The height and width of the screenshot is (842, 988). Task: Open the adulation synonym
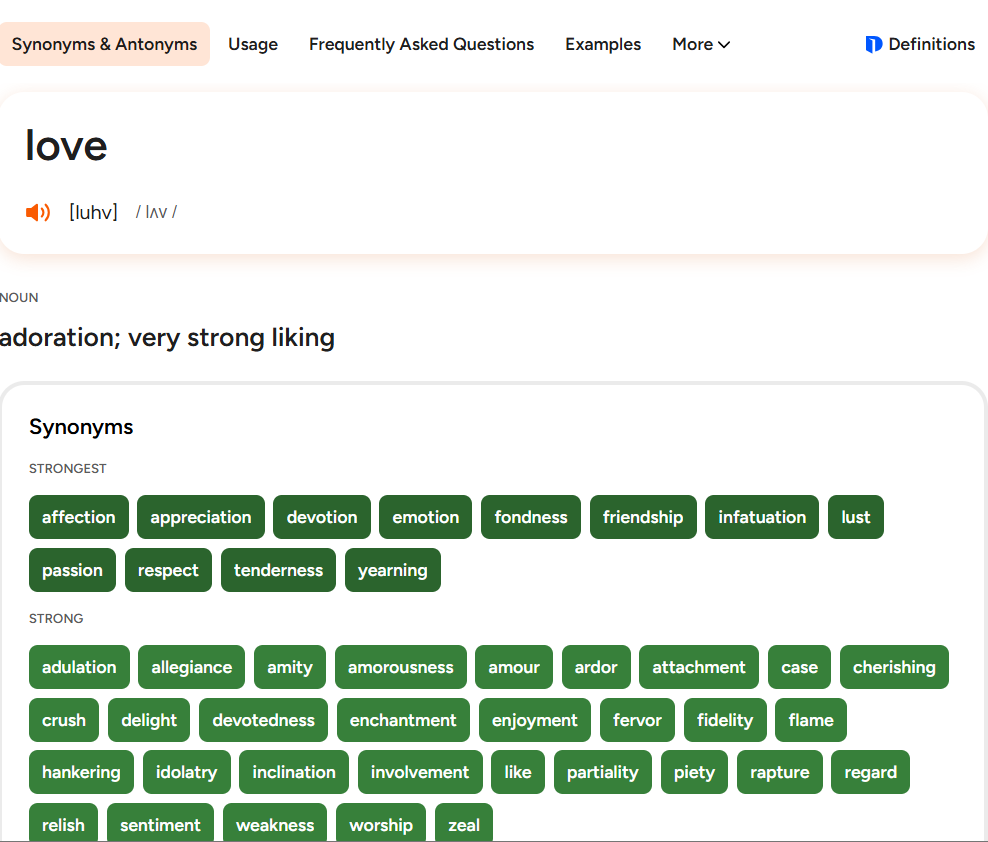79,667
